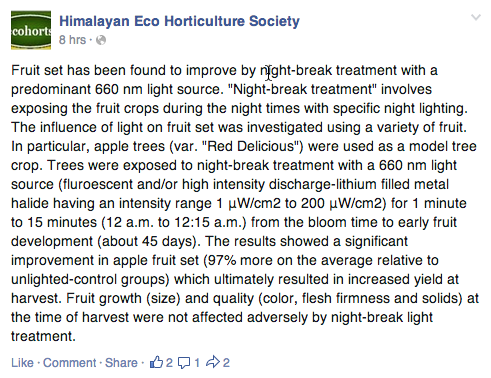Click the "97% more" text in the post

(240, 260)
